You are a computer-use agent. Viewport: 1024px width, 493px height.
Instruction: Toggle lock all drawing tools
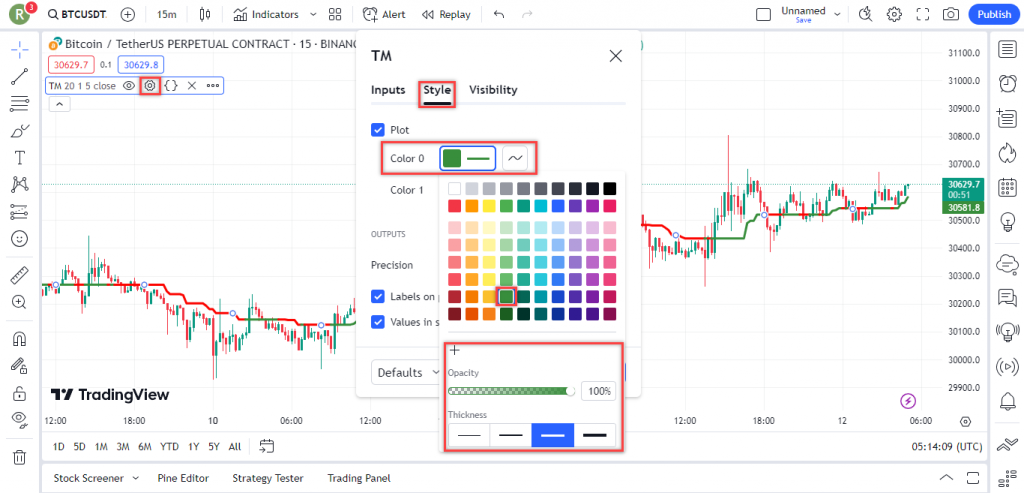click(20, 393)
